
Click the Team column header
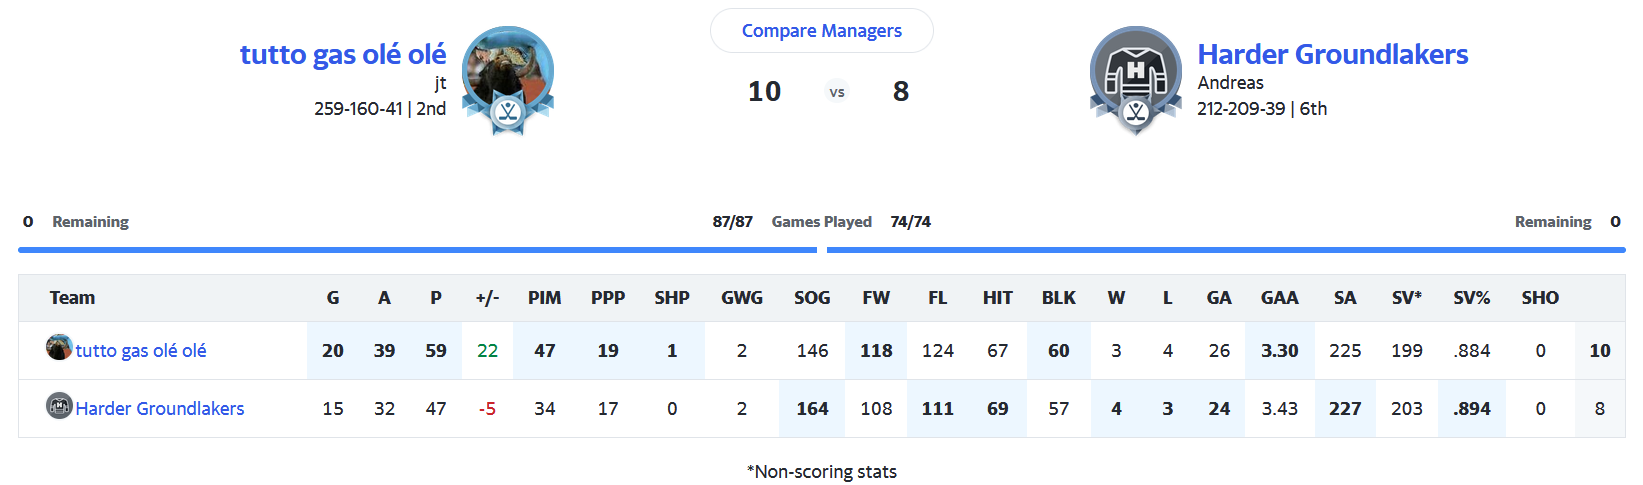(x=72, y=298)
